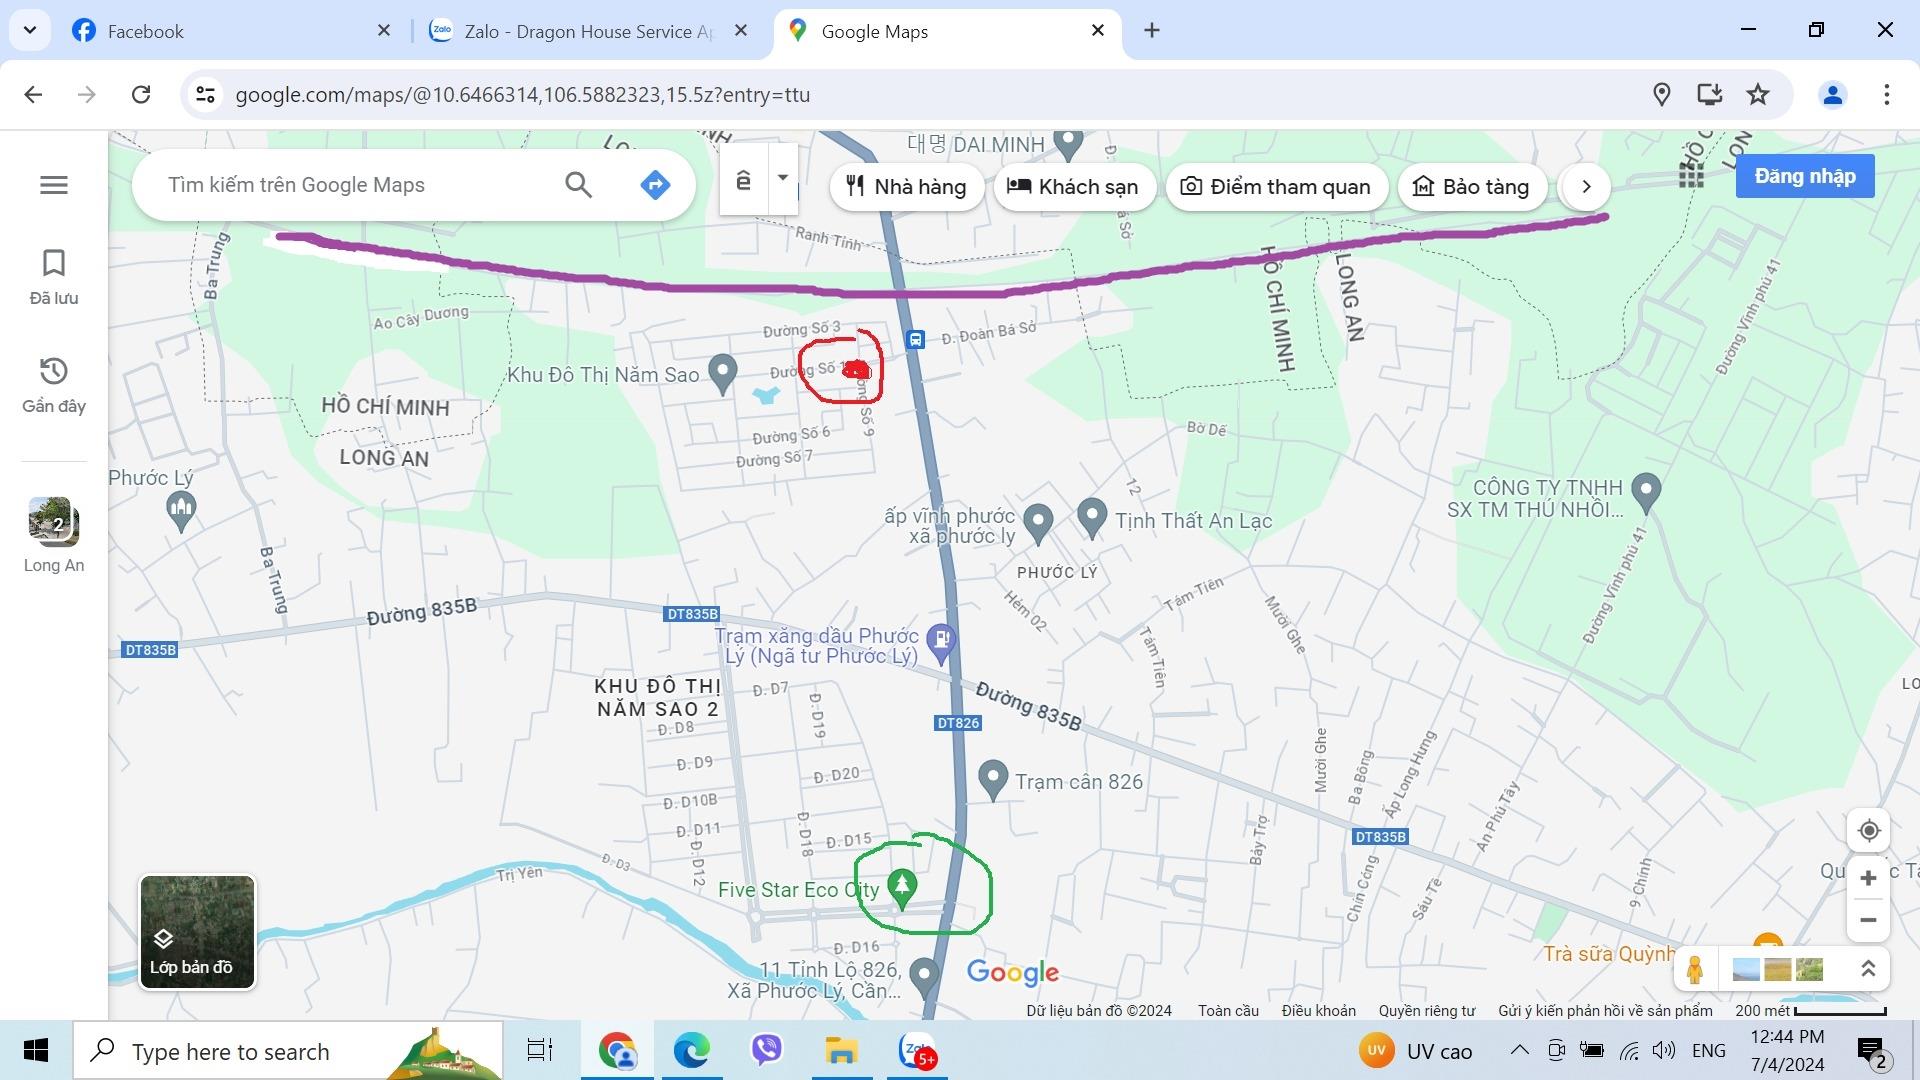Zoom out the map with minus button
Viewport: 1920px width, 1080px height.
pyautogui.click(x=1868, y=920)
